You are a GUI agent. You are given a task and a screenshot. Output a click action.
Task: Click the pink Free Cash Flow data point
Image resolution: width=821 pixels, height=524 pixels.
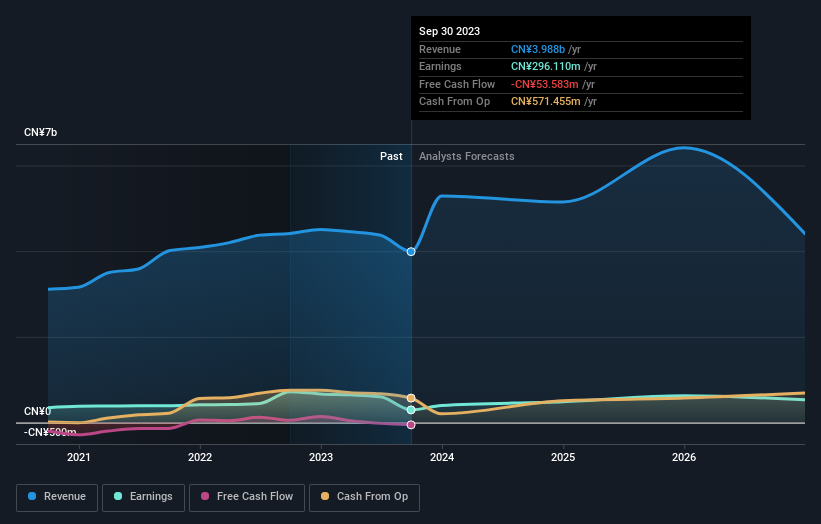coord(411,425)
